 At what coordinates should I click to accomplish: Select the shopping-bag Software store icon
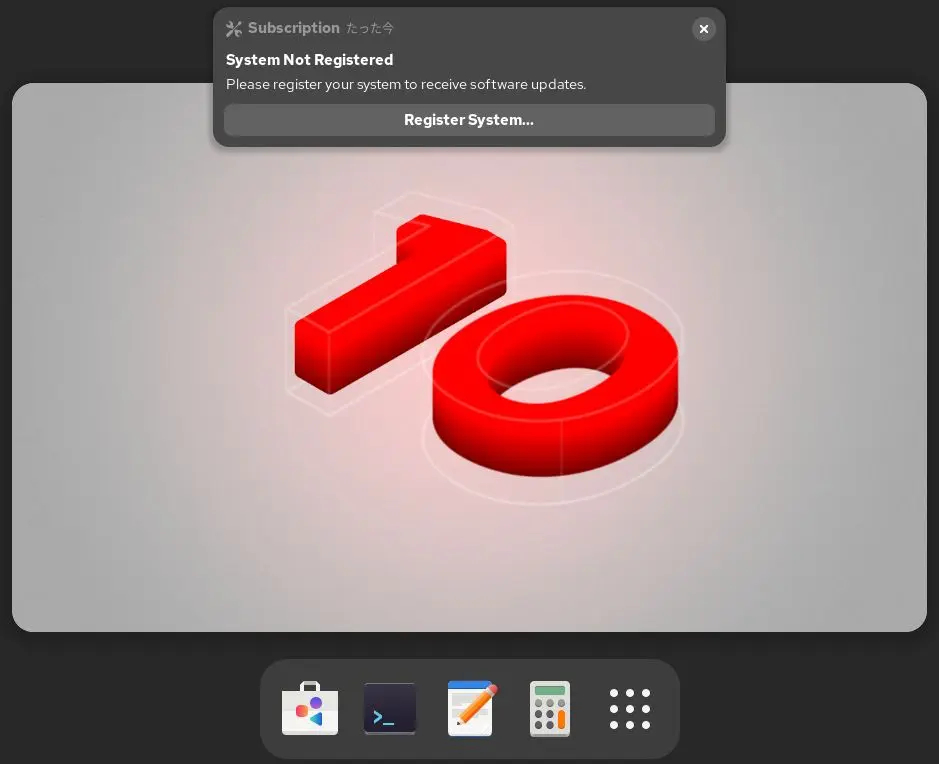[x=310, y=709]
